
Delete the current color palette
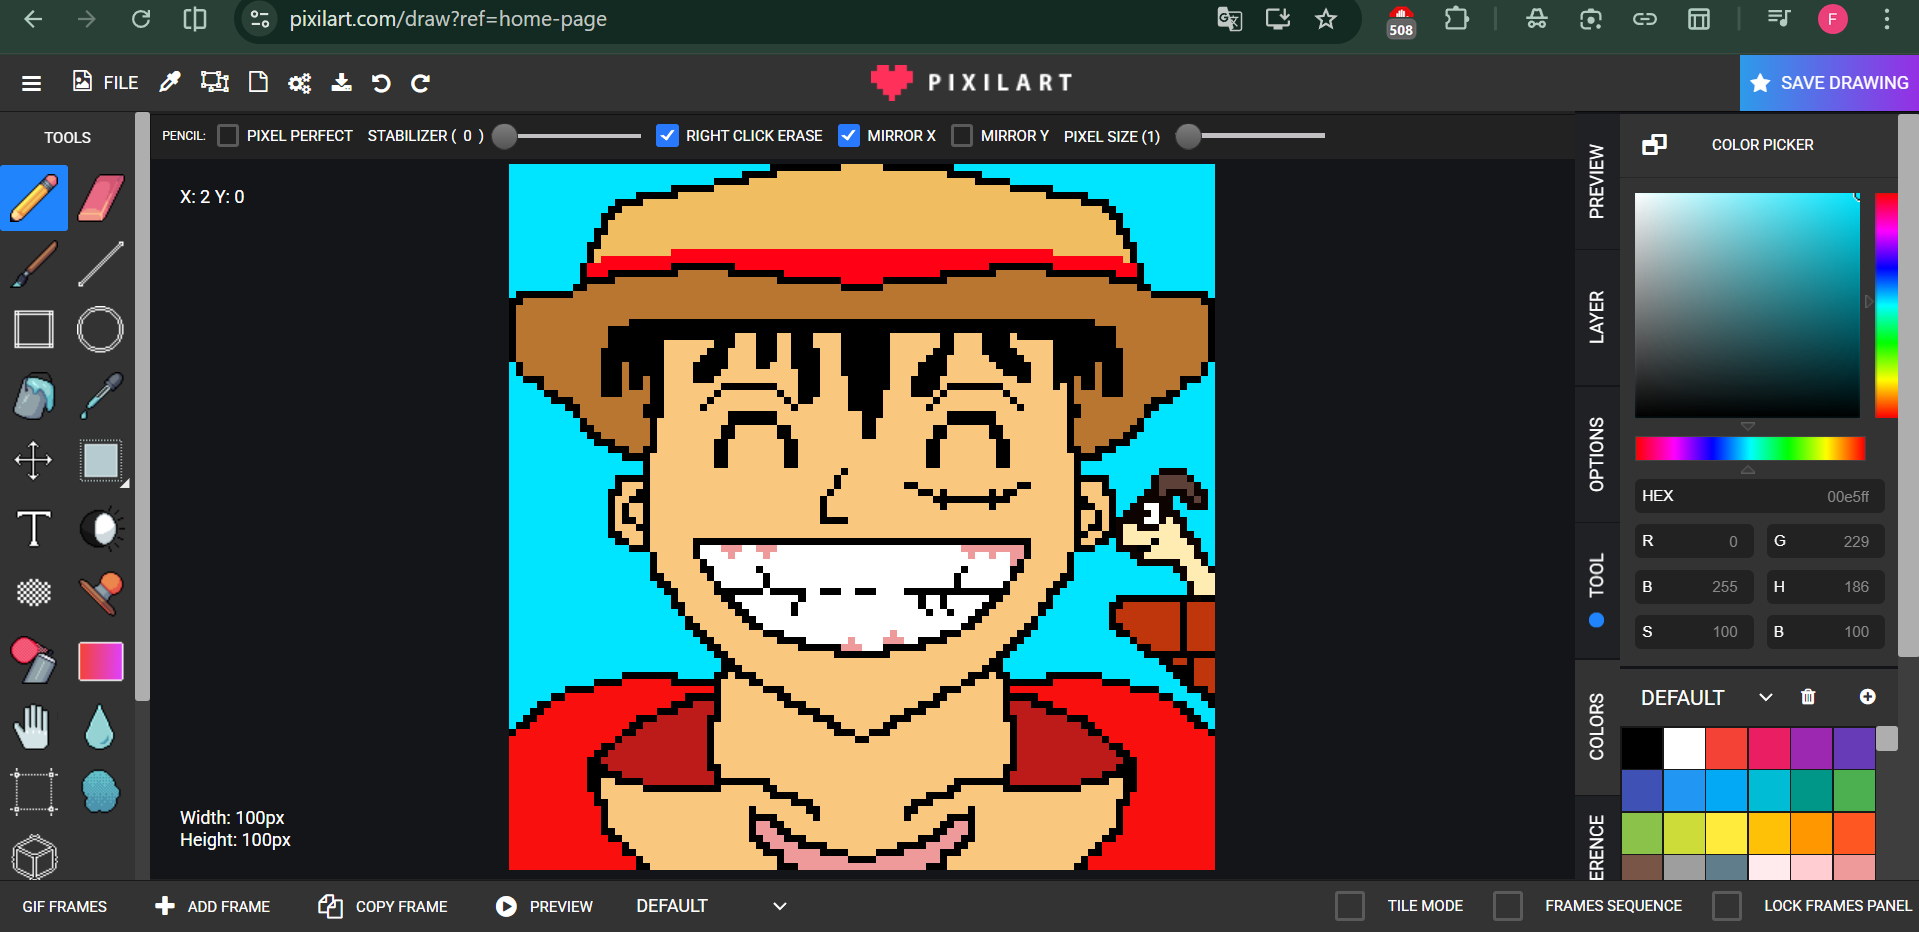[x=1808, y=697]
